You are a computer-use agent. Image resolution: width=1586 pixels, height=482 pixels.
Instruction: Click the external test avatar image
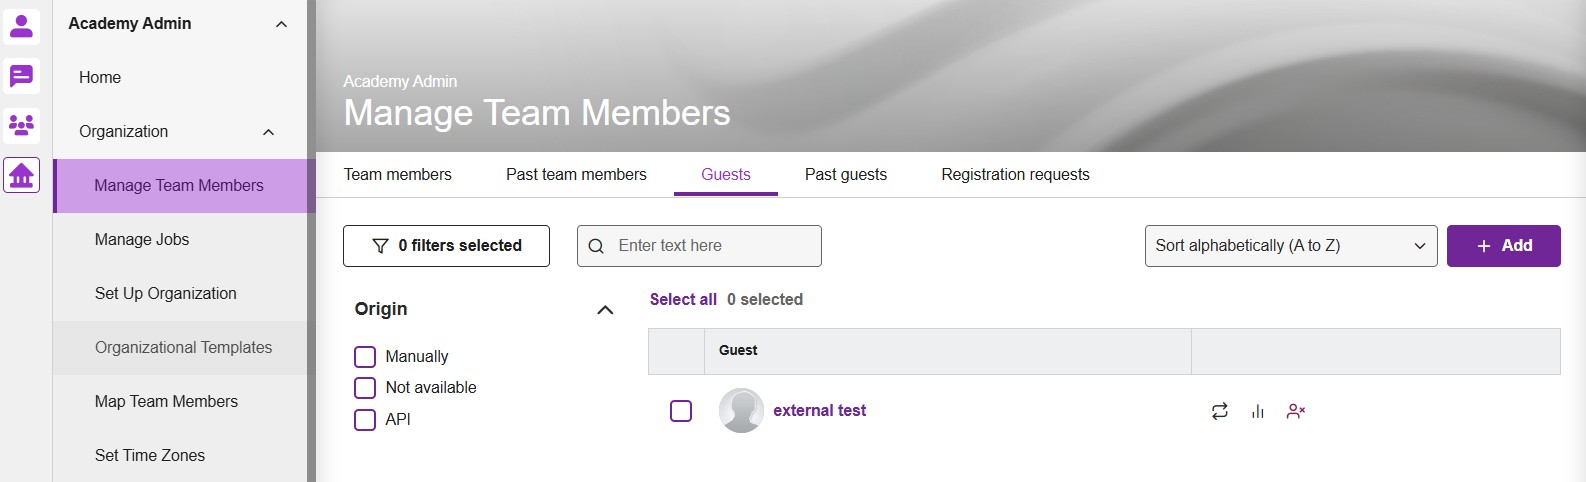(741, 411)
